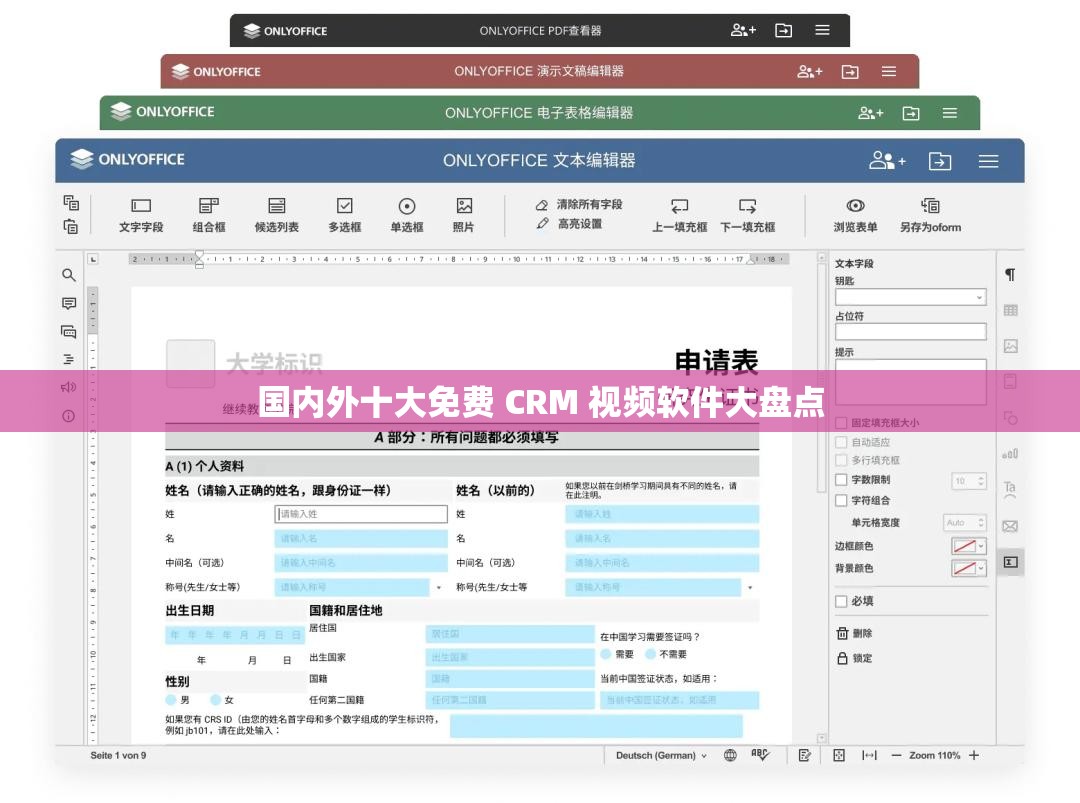Check the 必填 required field option
1080x803 pixels.
coord(840,601)
